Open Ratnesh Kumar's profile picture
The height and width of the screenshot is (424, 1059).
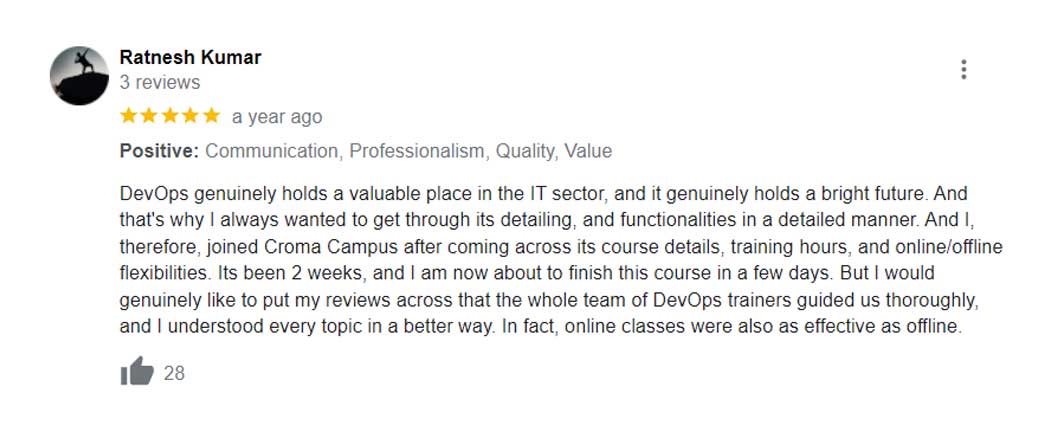(79, 74)
